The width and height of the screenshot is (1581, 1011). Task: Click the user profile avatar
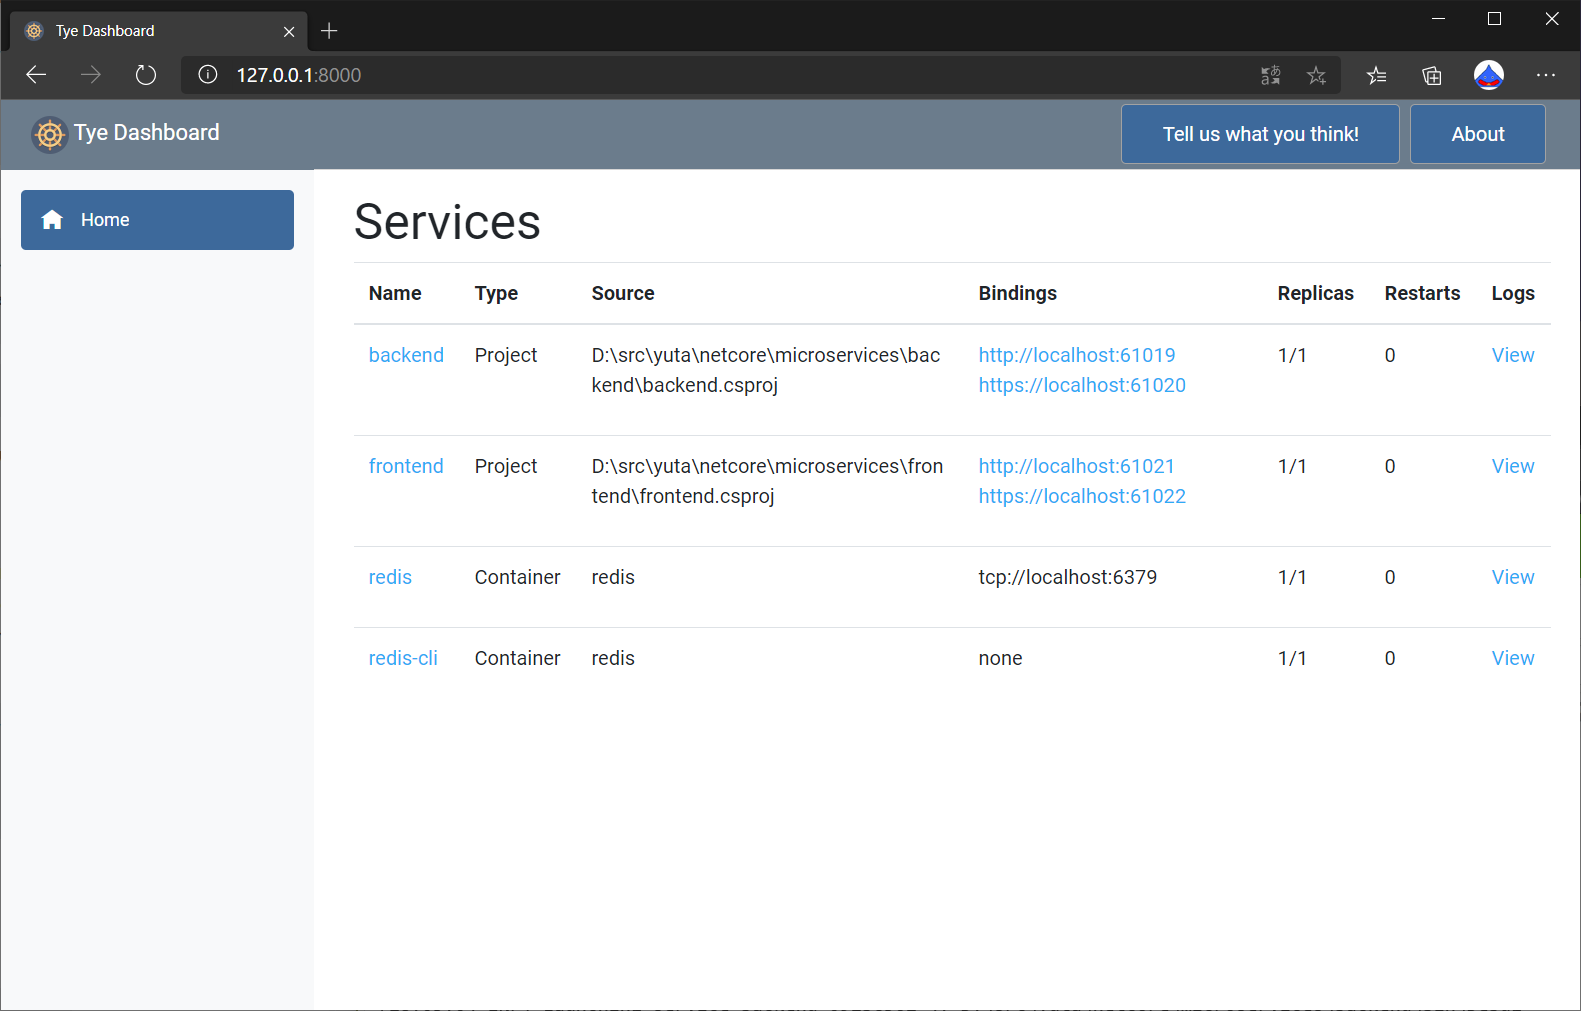tap(1488, 75)
